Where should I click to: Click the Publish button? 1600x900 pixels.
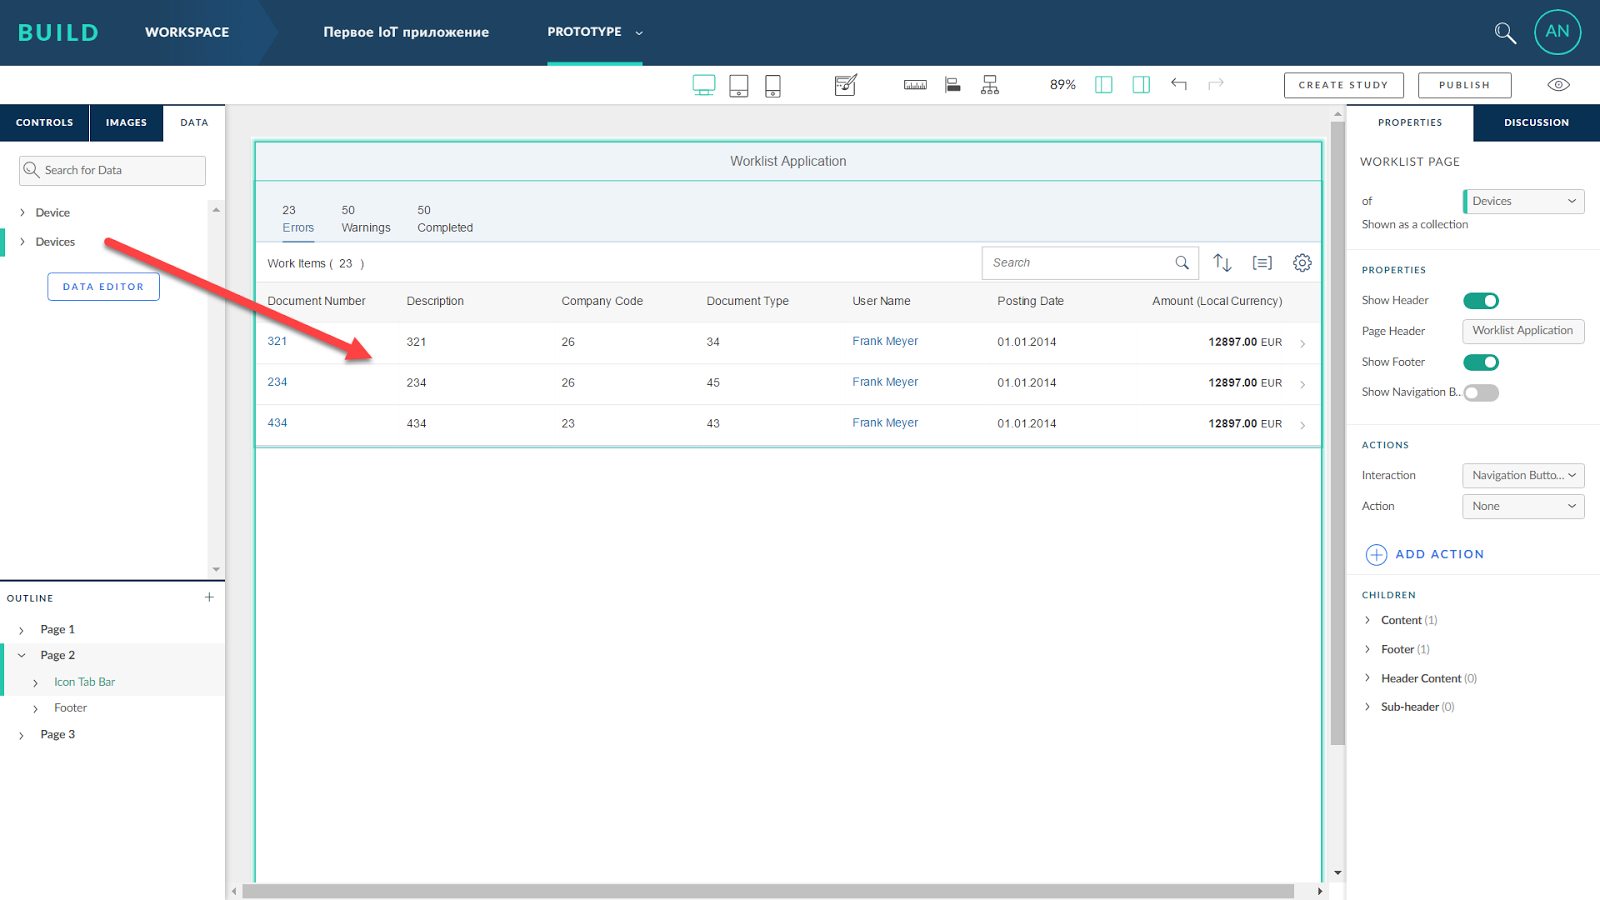coord(1464,85)
